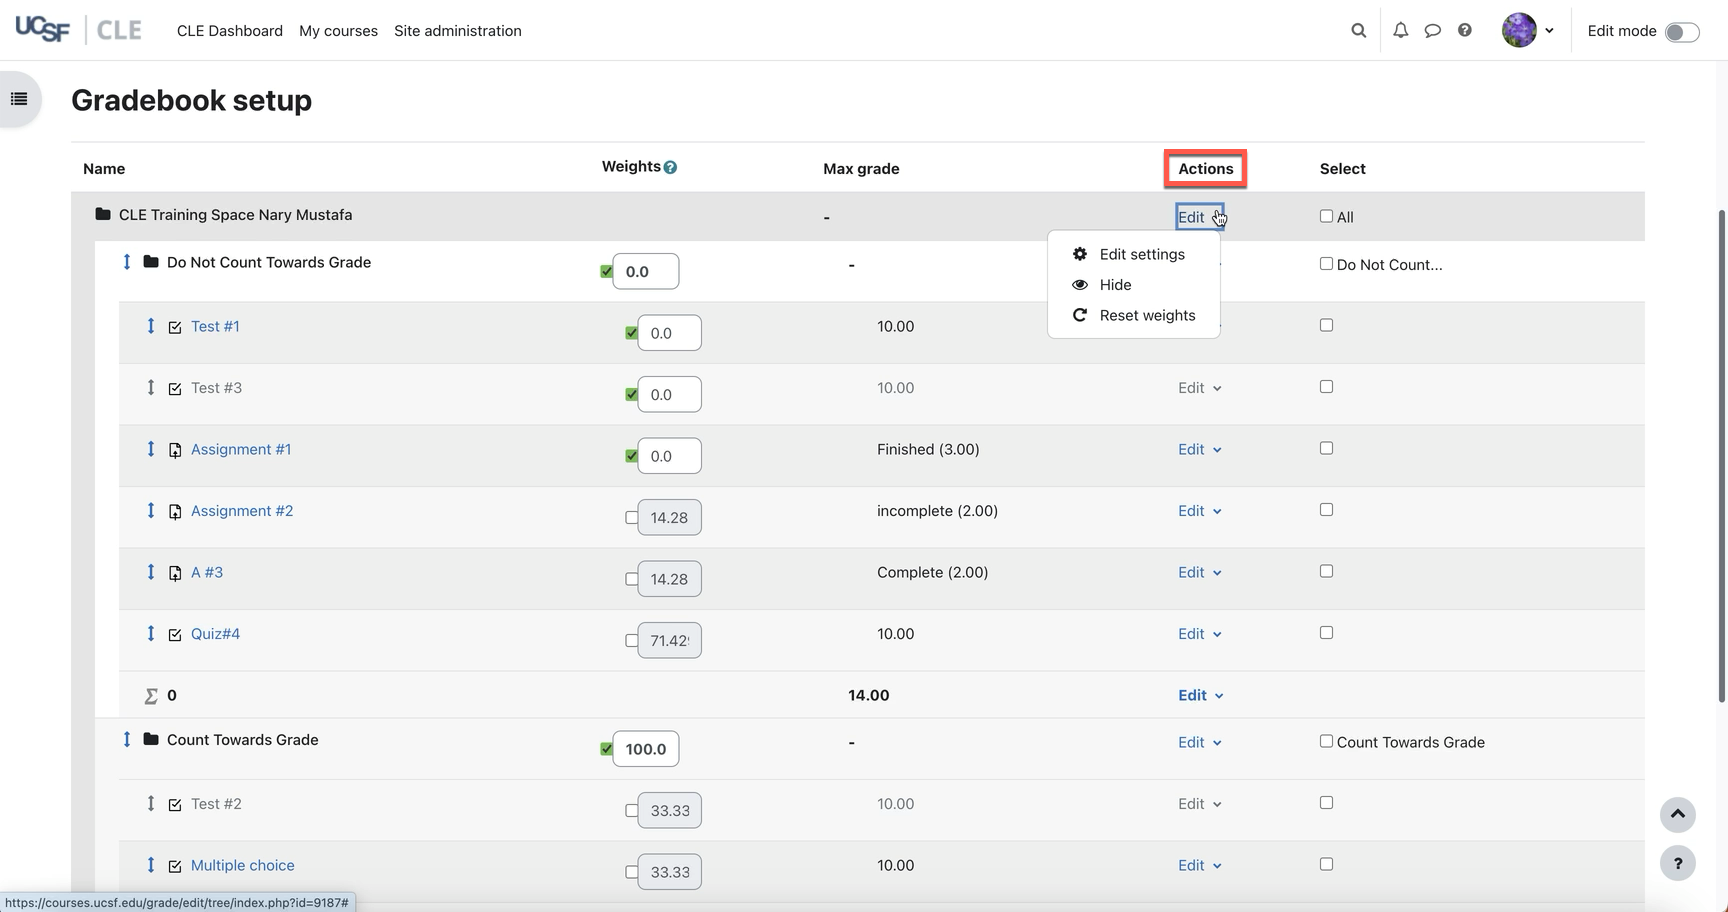Open Edit dropdown for Test #3

pos(1200,388)
